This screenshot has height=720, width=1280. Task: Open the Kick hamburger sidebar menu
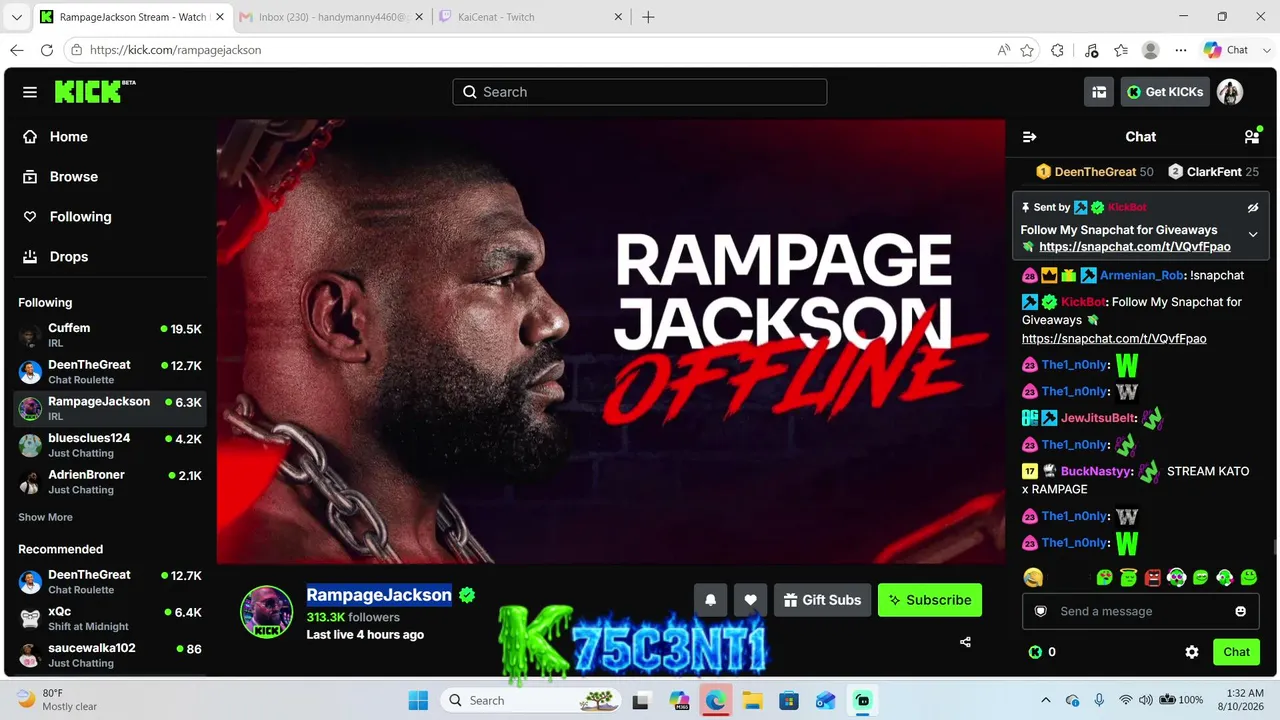[x=30, y=92]
